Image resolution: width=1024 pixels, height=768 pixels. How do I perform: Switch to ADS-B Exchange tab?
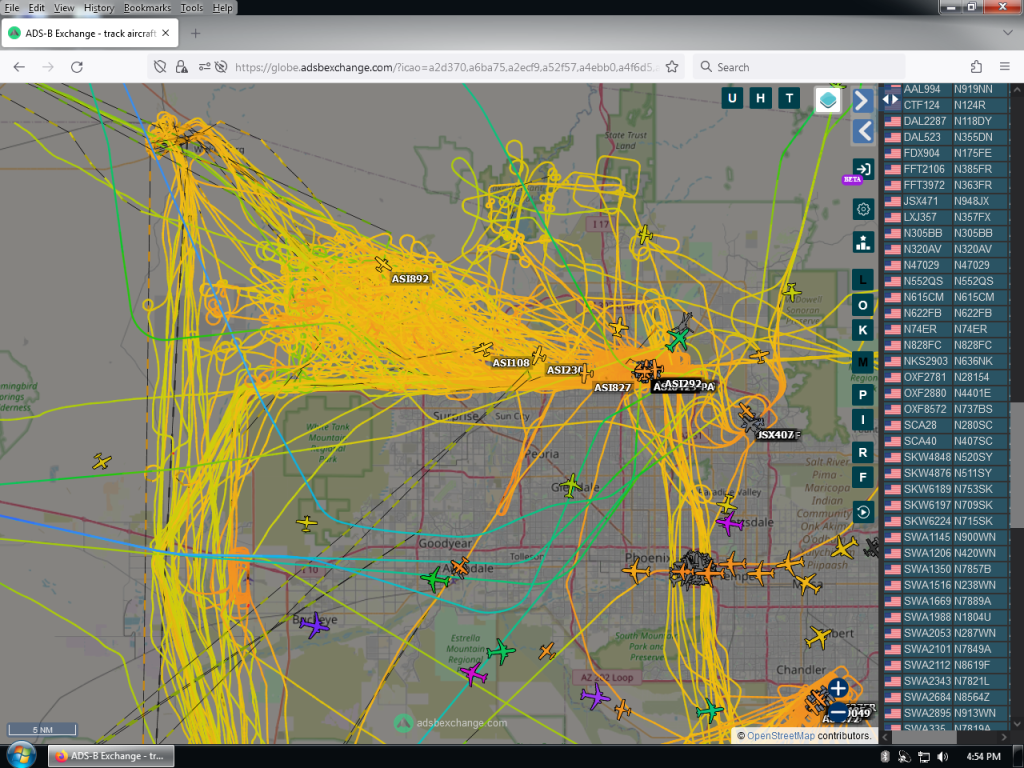90,33
